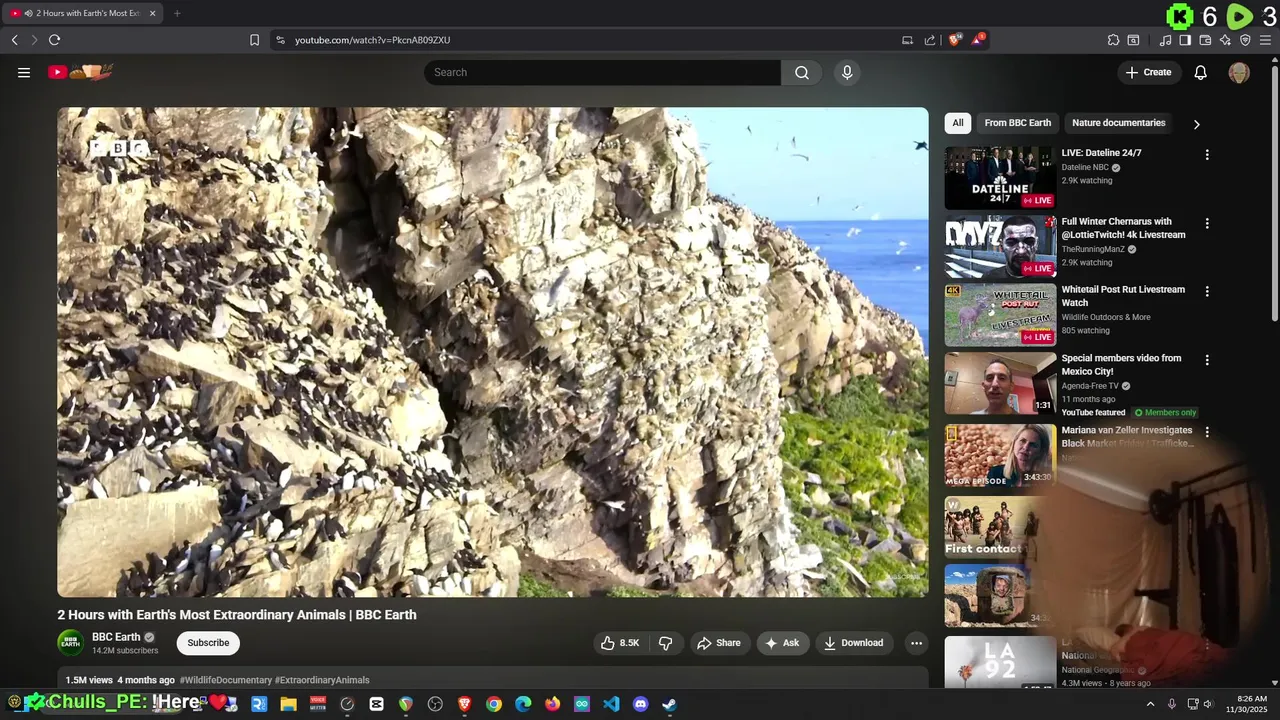Image resolution: width=1280 pixels, height=720 pixels.
Task: Show hidden system tray icons
Action: pyautogui.click(x=1150, y=704)
